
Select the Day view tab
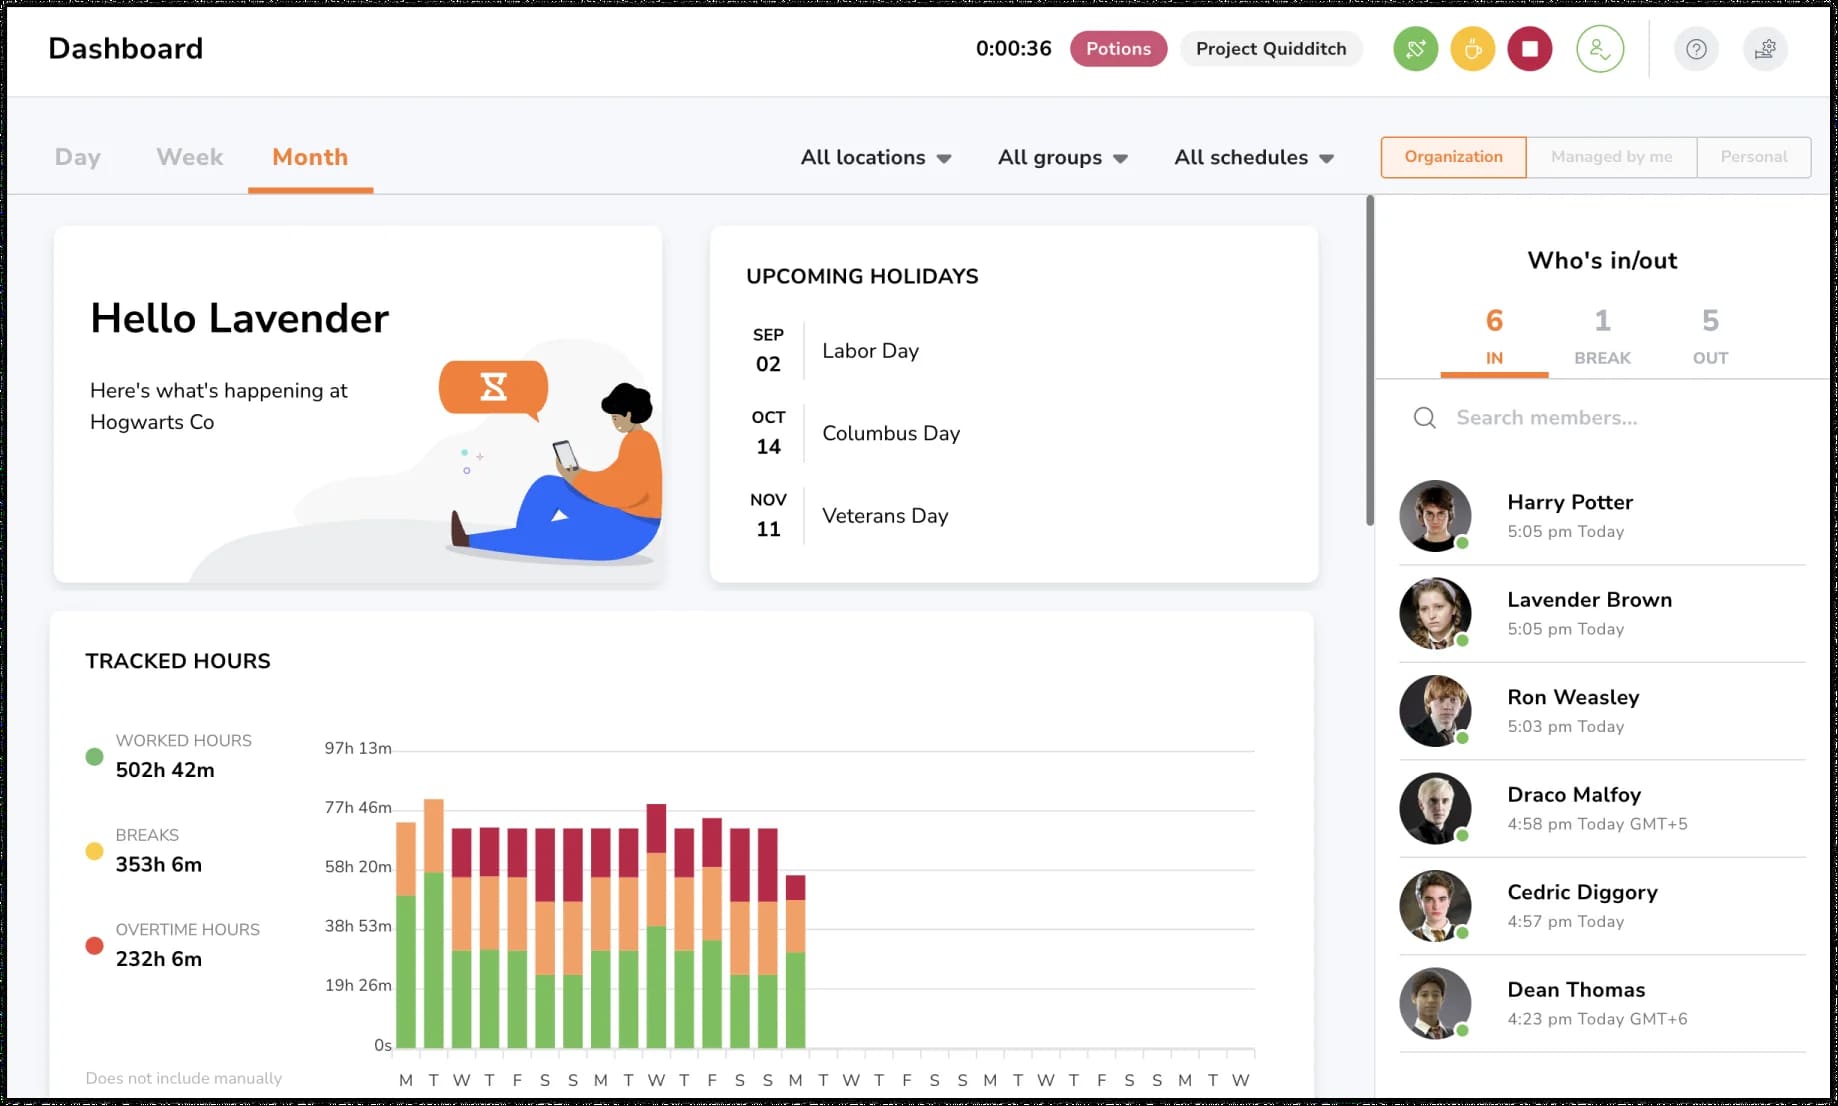[x=77, y=157]
